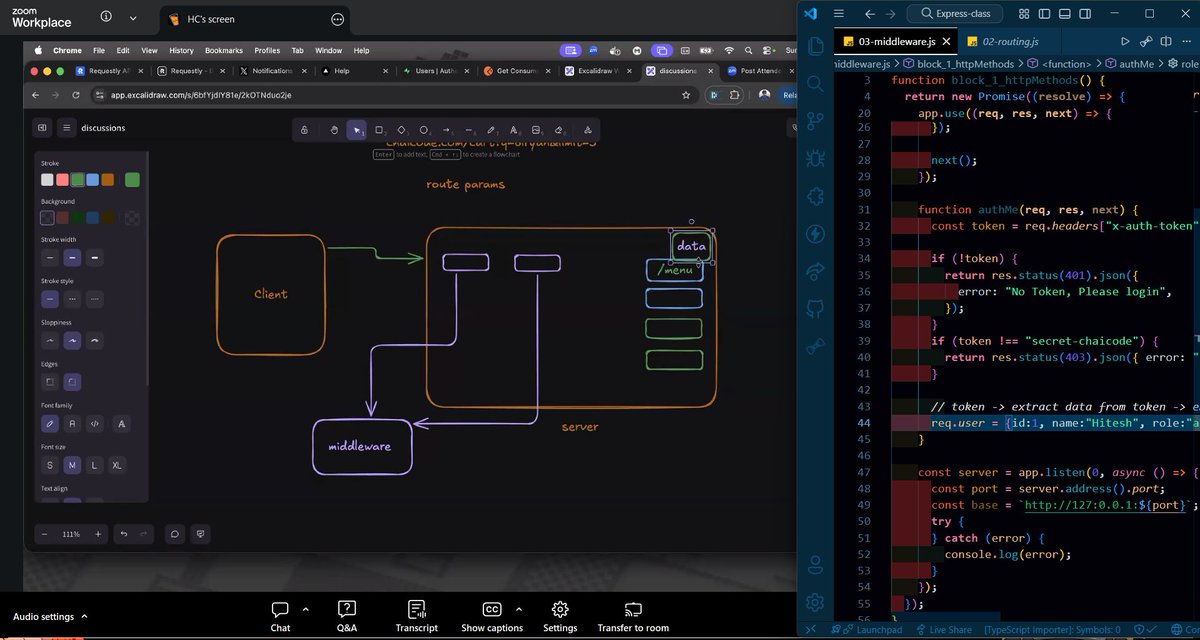Open VS Code editor more actions menu
This screenshot has height=640, width=1200.
pos(1187,41)
